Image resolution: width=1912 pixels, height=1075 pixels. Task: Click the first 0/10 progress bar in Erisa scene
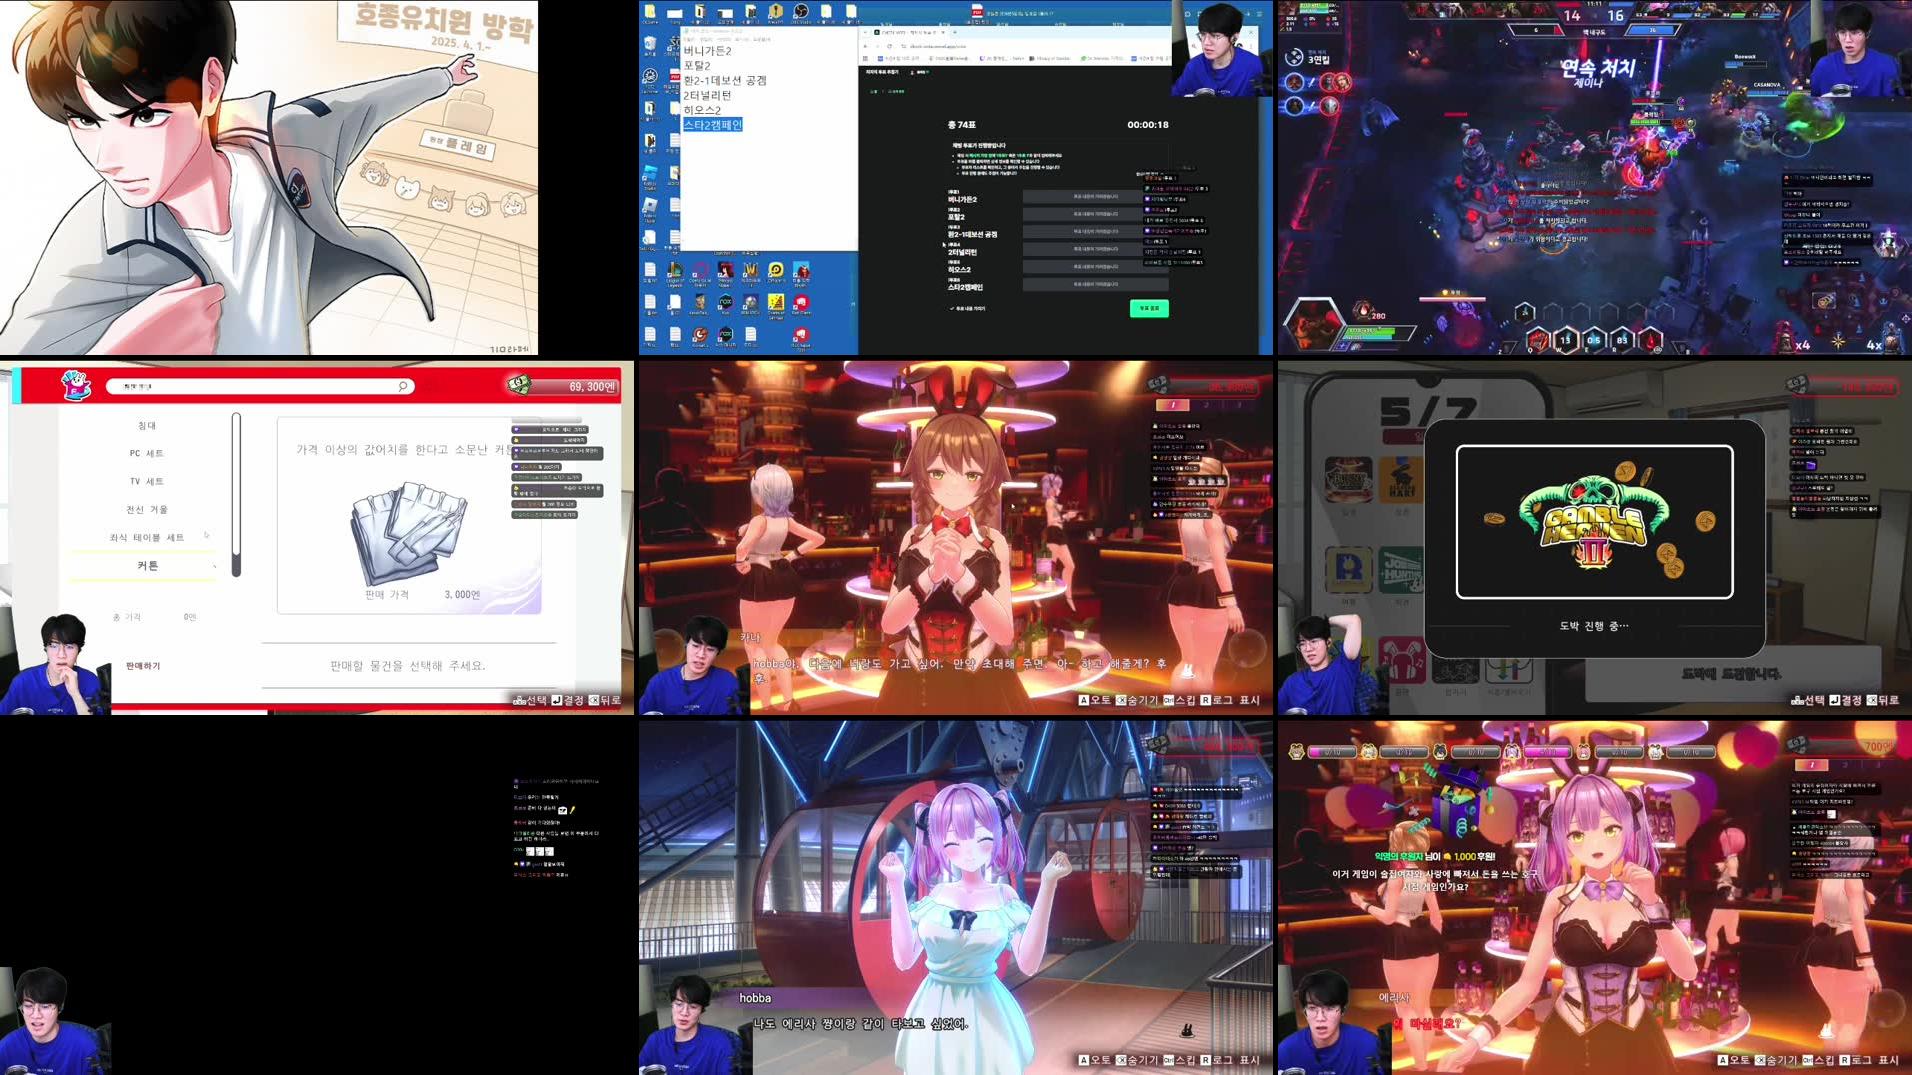click(x=1331, y=752)
